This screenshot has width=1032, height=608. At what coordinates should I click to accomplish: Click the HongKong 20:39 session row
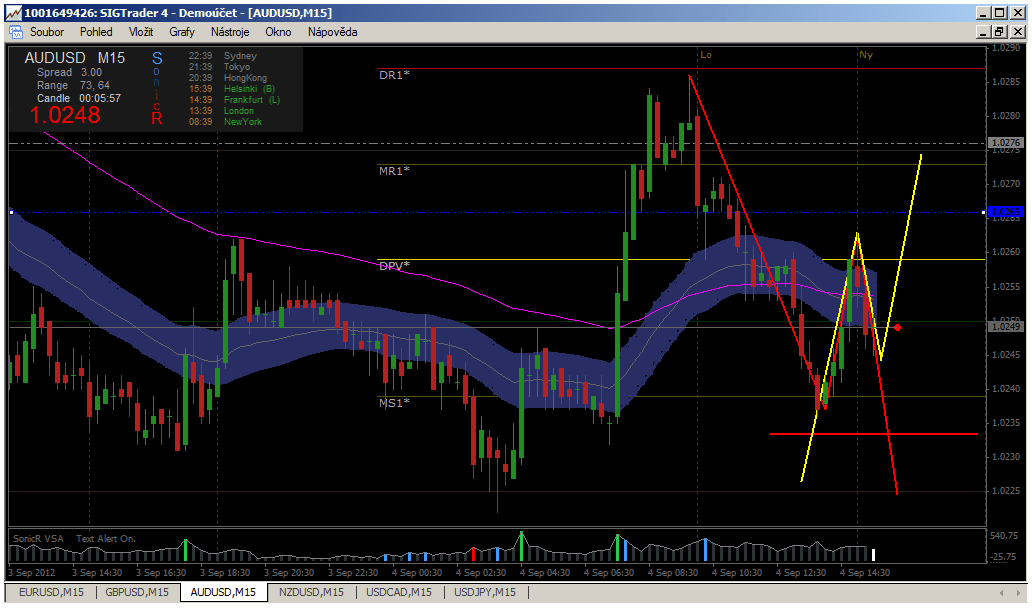click(228, 78)
